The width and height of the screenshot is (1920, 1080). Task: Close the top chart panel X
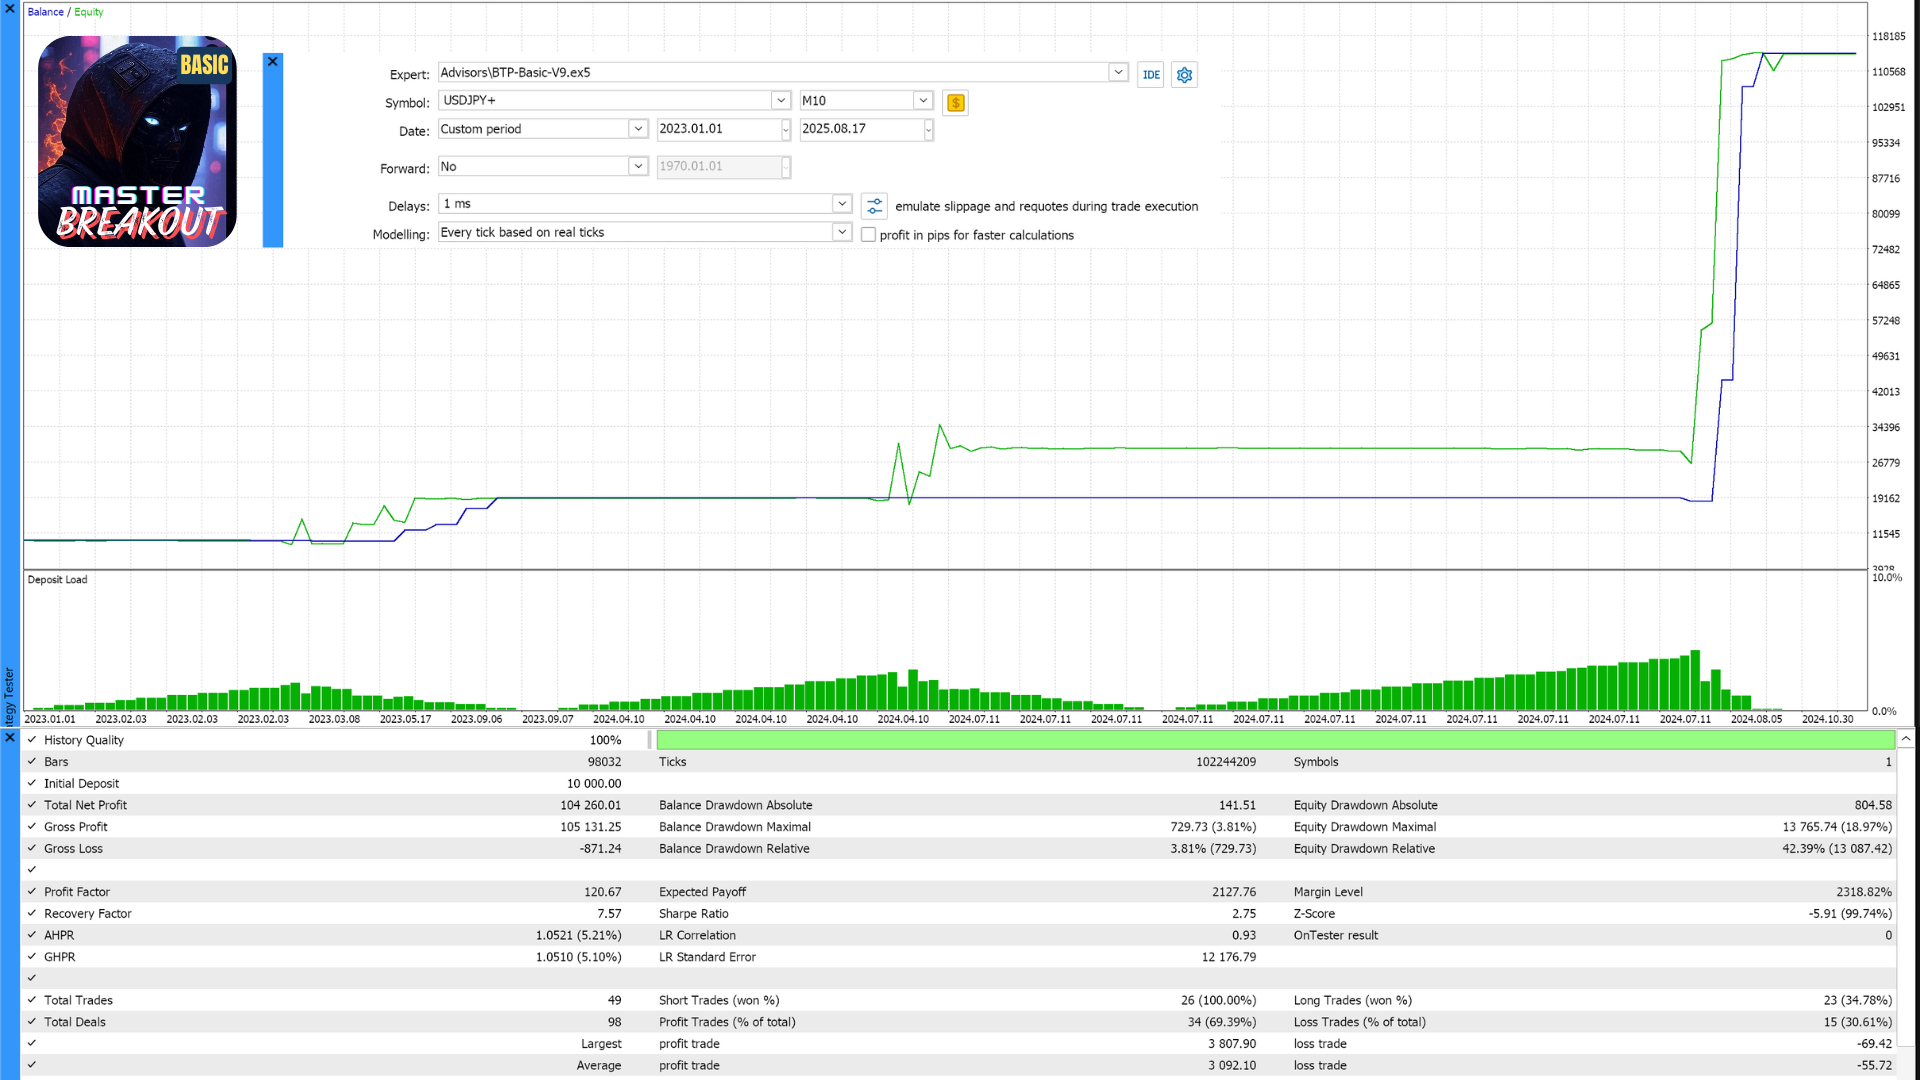[x=10, y=8]
